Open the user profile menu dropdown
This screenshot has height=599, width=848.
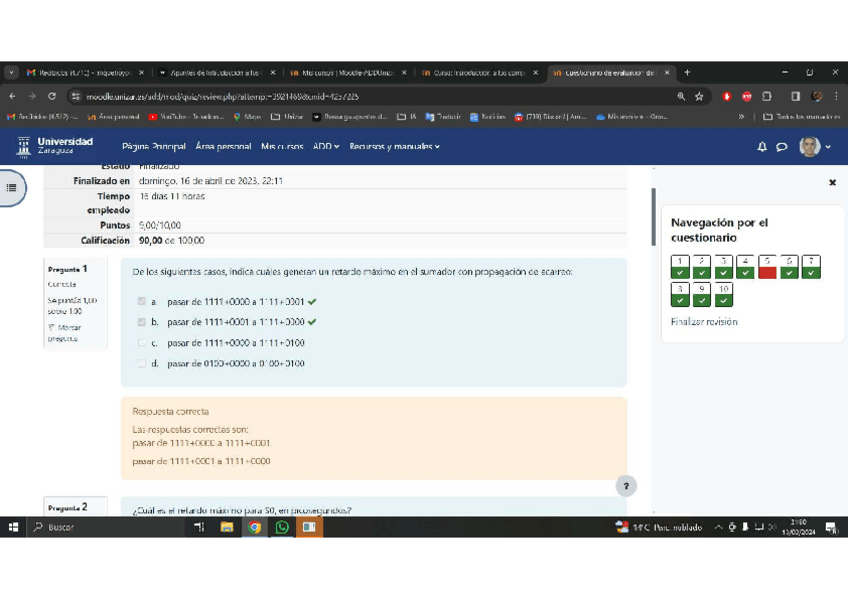point(815,147)
